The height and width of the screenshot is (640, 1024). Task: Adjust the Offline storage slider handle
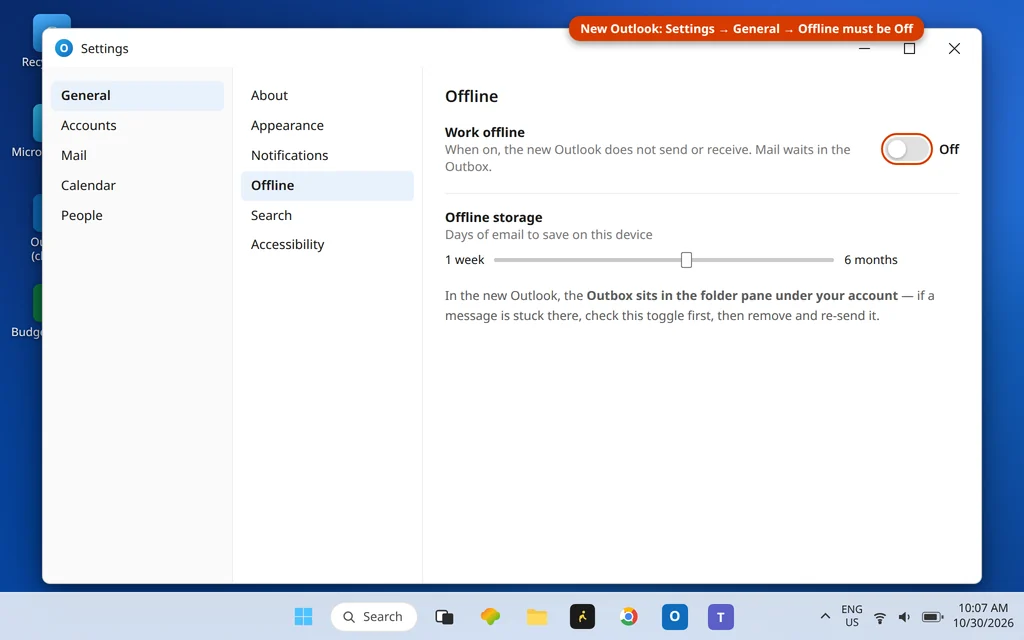[x=686, y=260]
